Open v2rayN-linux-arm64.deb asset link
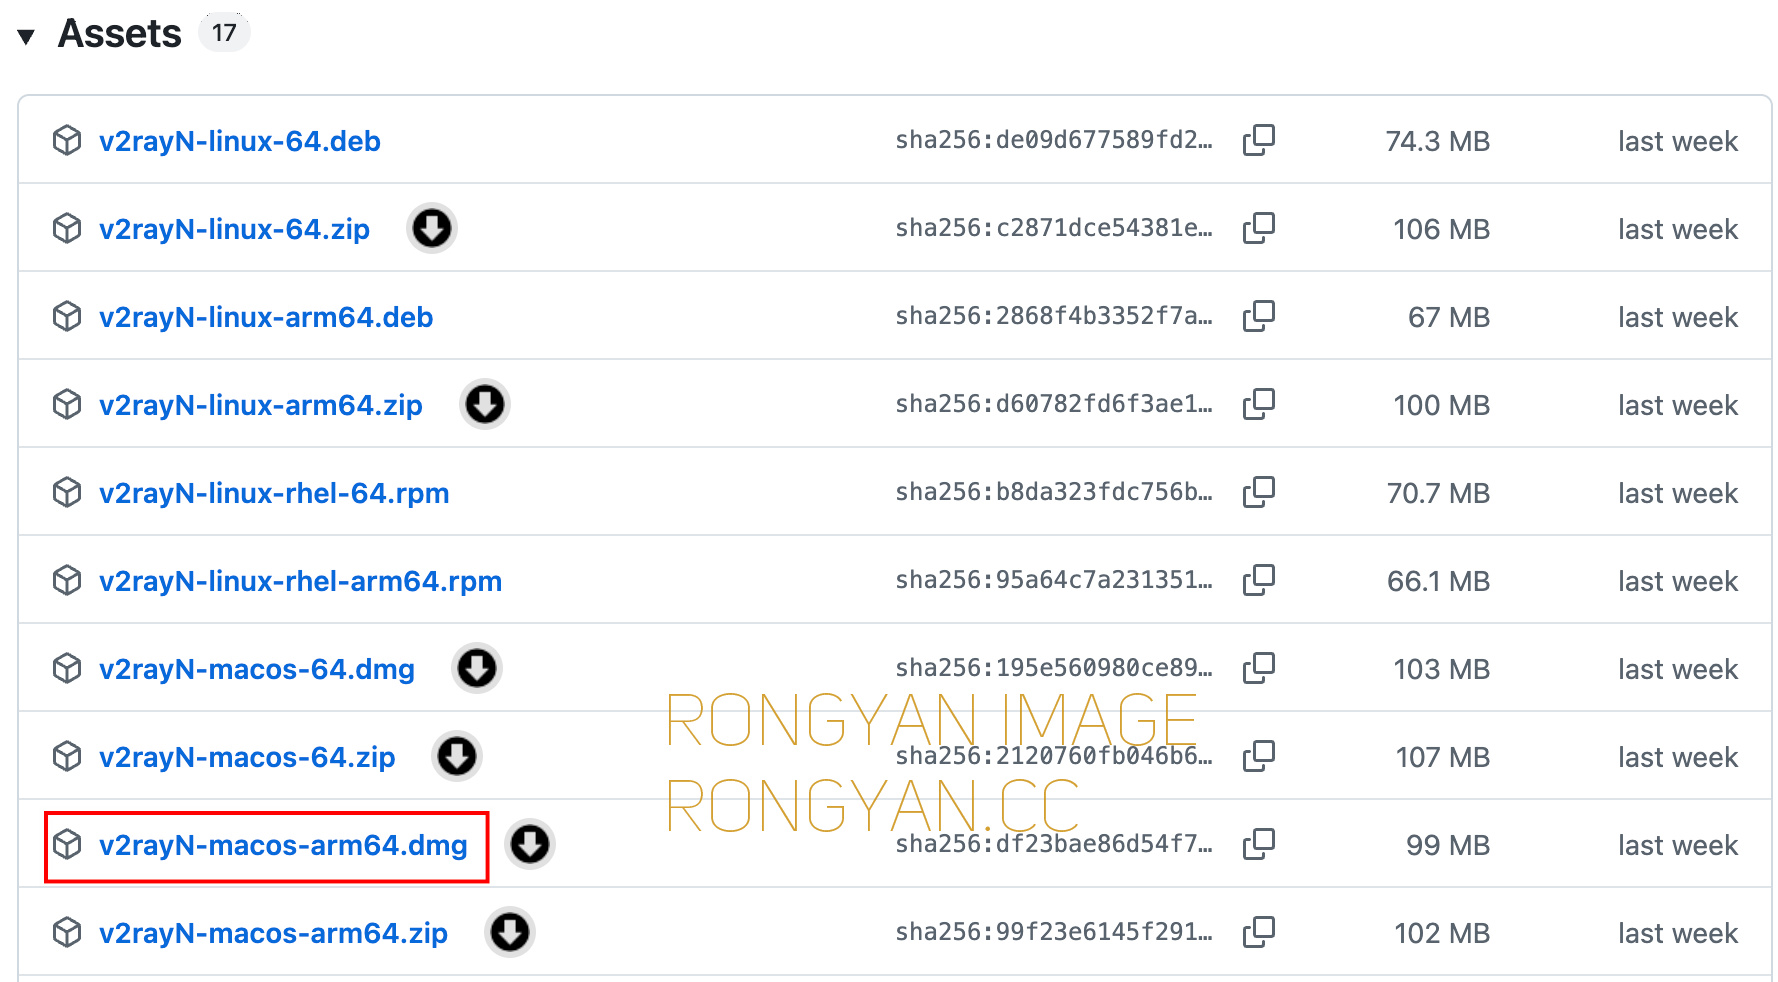The height and width of the screenshot is (982, 1778). click(266, 317)
